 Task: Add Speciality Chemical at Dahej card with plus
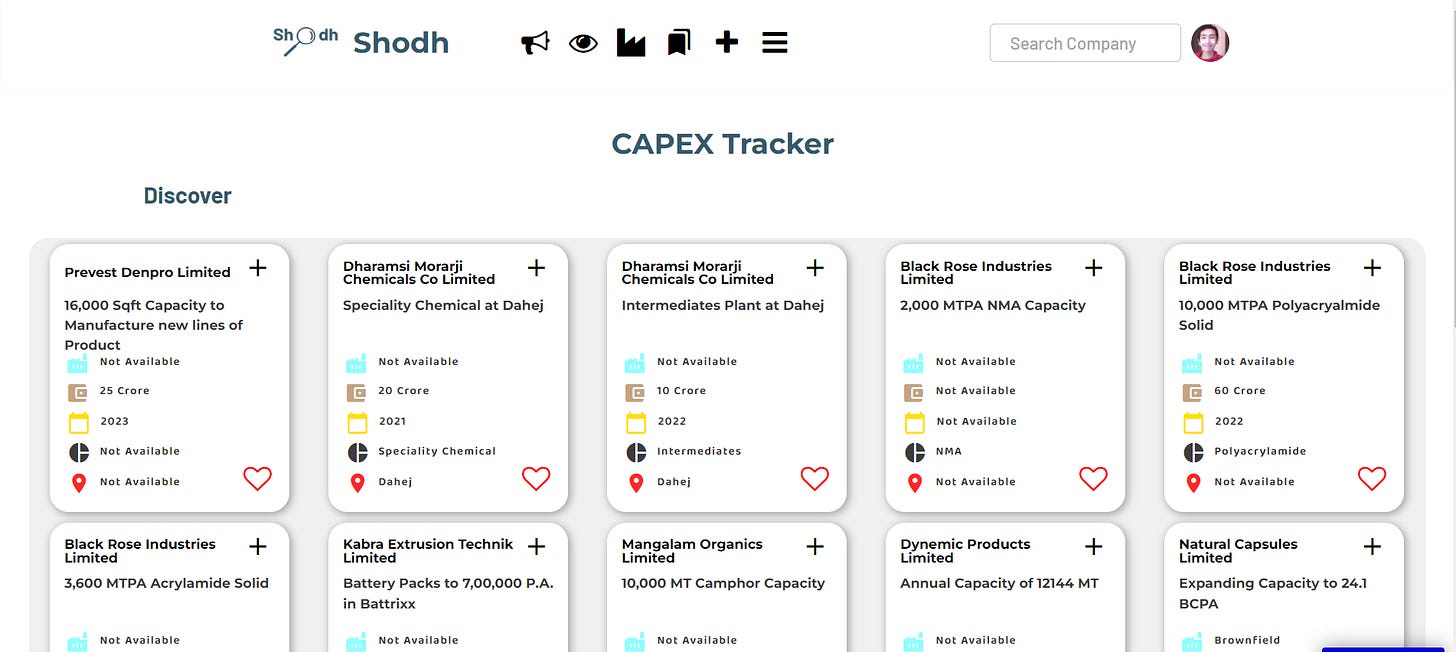(x=537, y=267)
